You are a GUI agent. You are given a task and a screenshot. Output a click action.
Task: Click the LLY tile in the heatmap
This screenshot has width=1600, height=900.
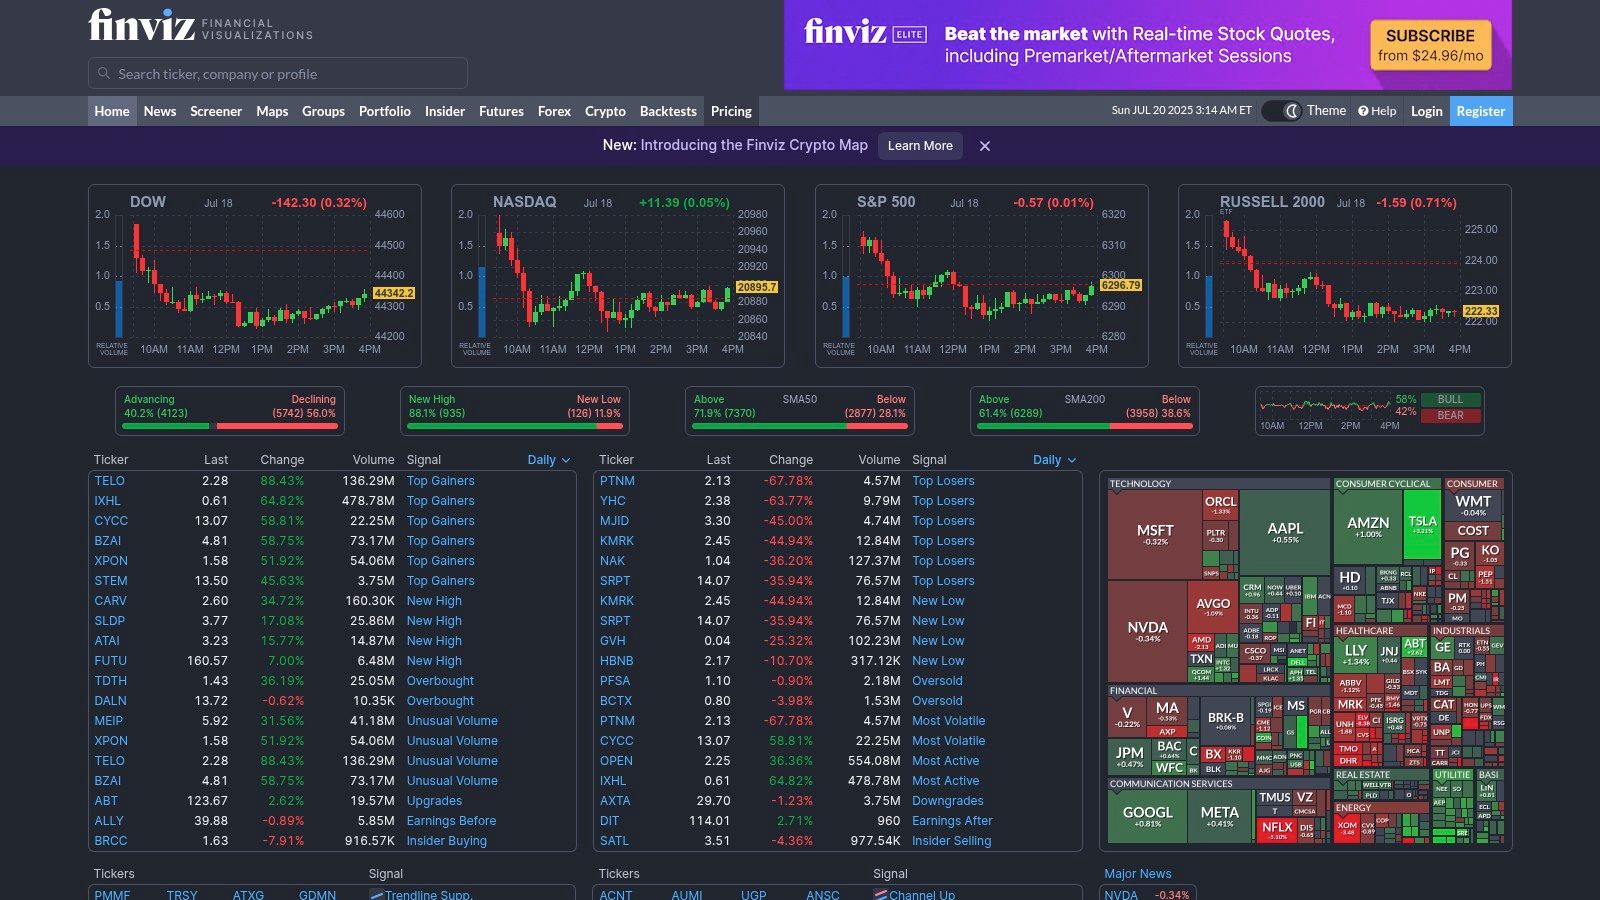[1355, 654]
